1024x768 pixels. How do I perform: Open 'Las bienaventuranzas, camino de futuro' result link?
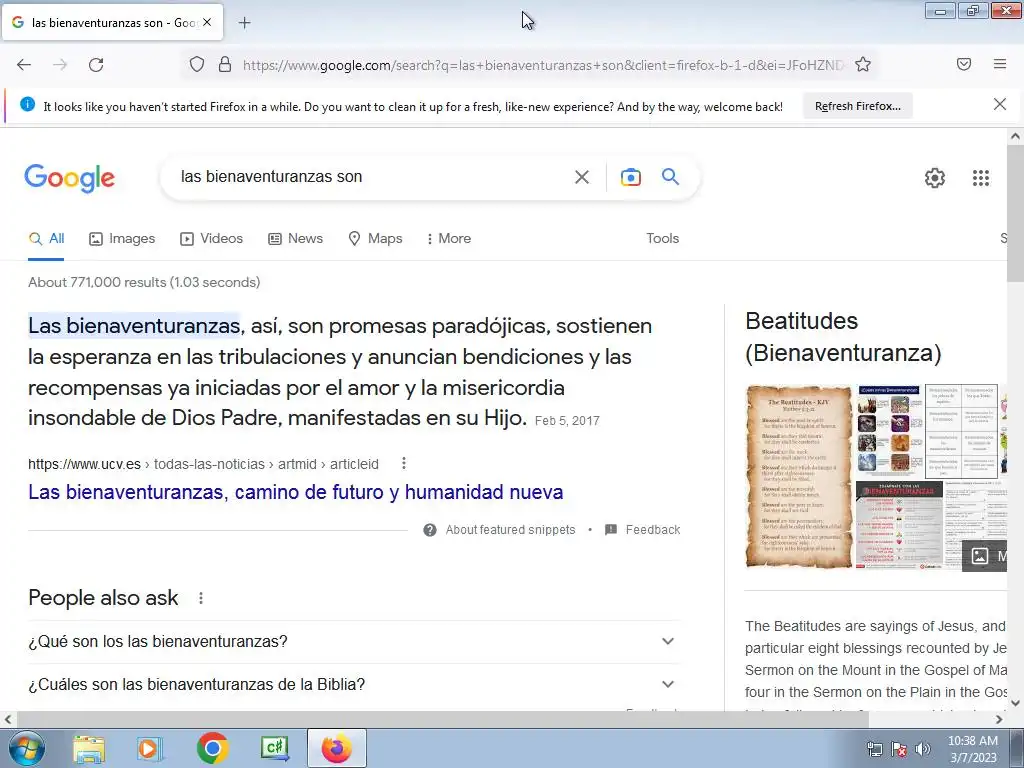pyautogui.click(x=296, y=492)
